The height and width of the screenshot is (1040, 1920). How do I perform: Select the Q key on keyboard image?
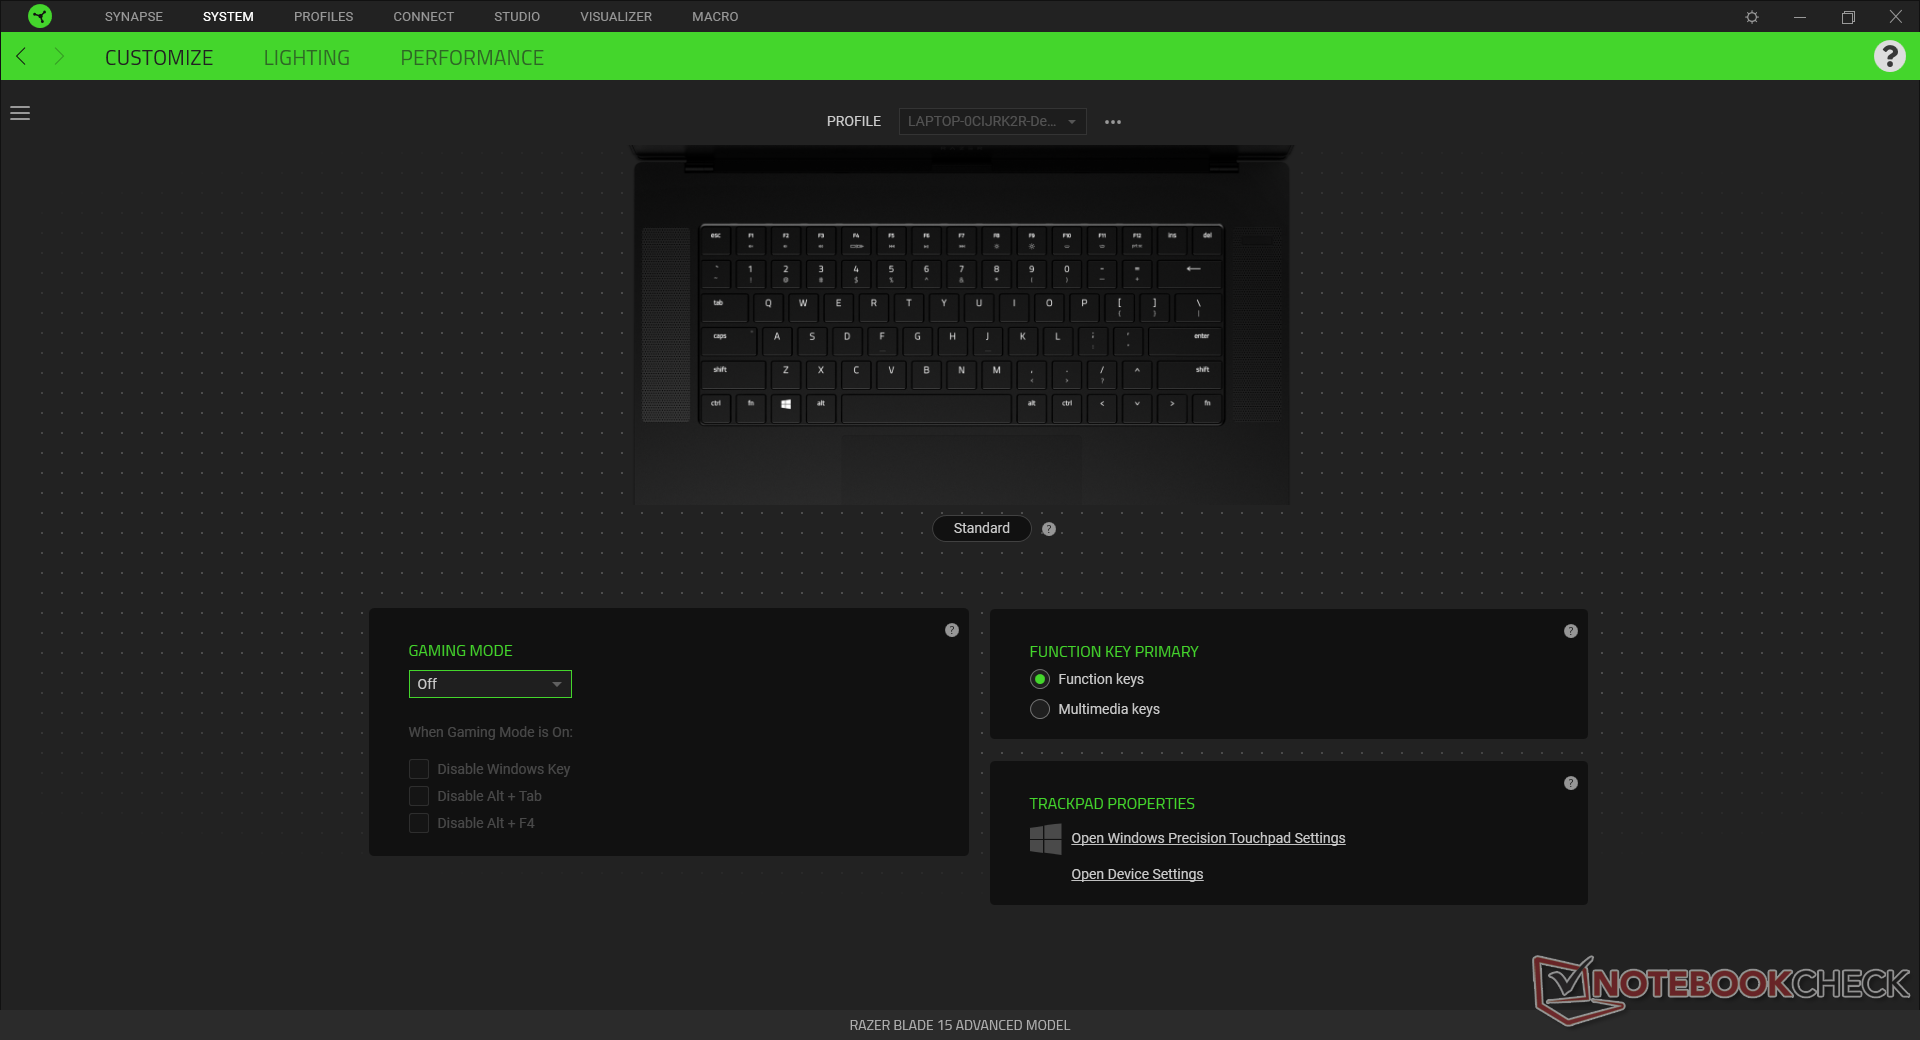768,306
